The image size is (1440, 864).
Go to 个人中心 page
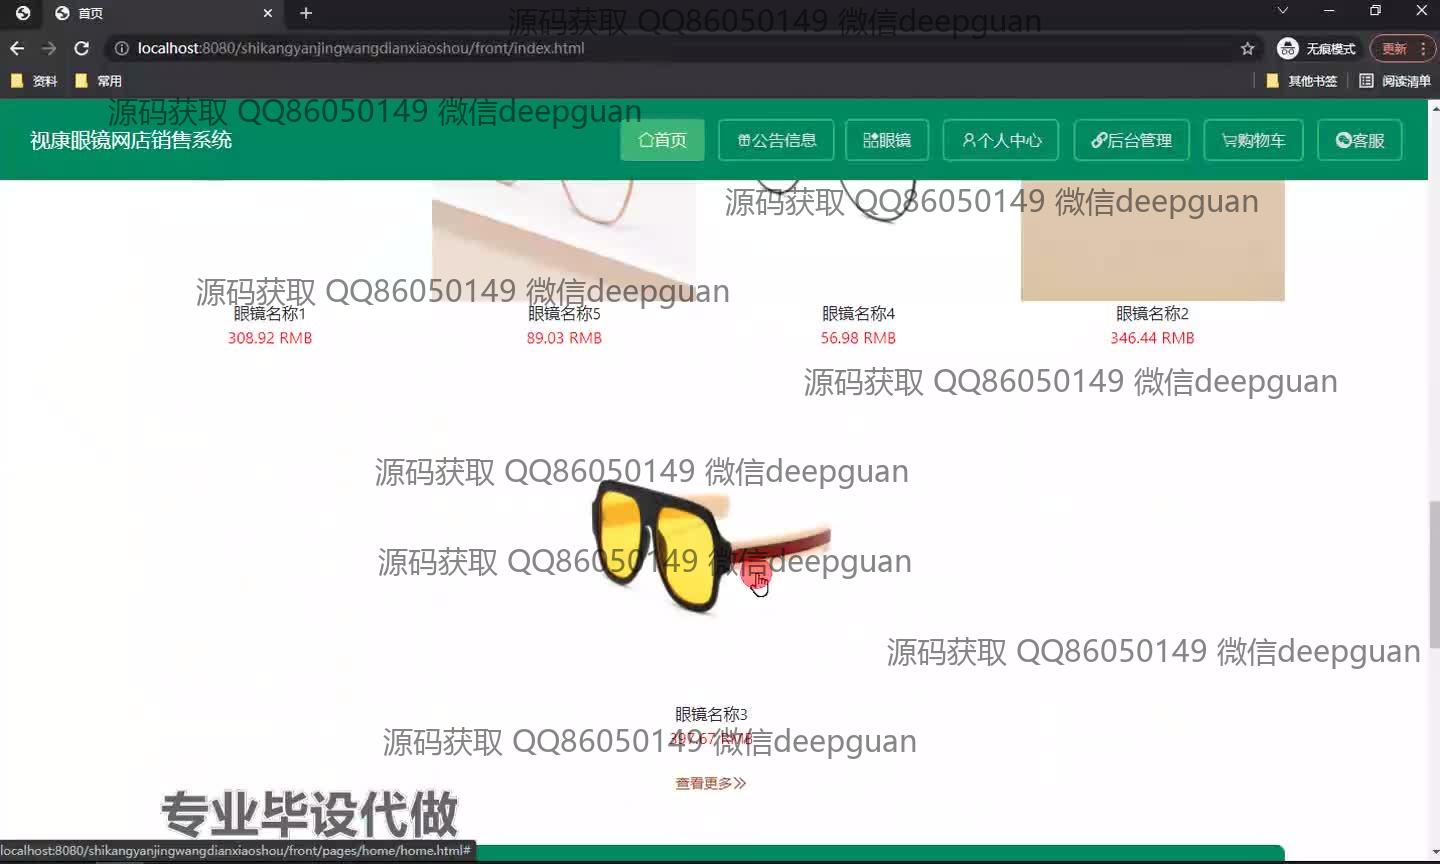tap(1002, 140)
